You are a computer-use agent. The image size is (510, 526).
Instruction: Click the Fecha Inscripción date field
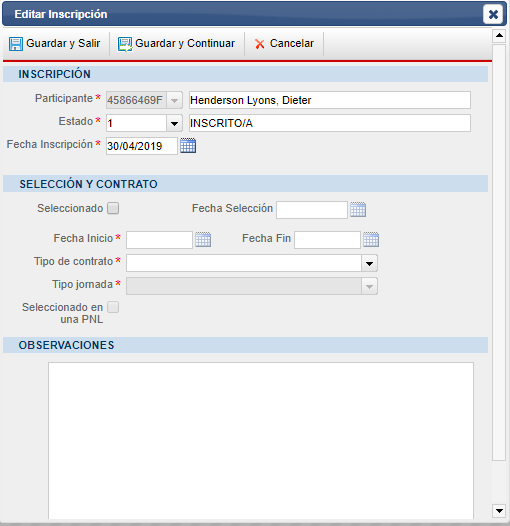142,146
